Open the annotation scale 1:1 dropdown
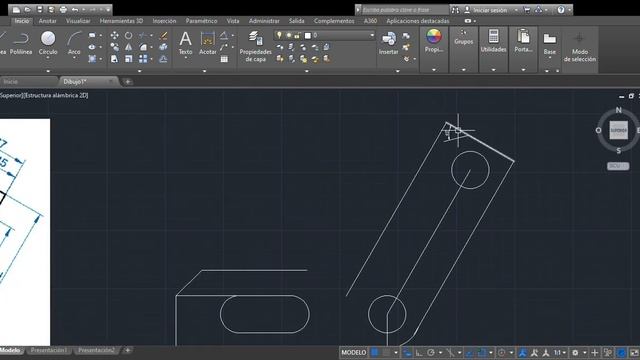The image size is (640, 360). (564, 352)
